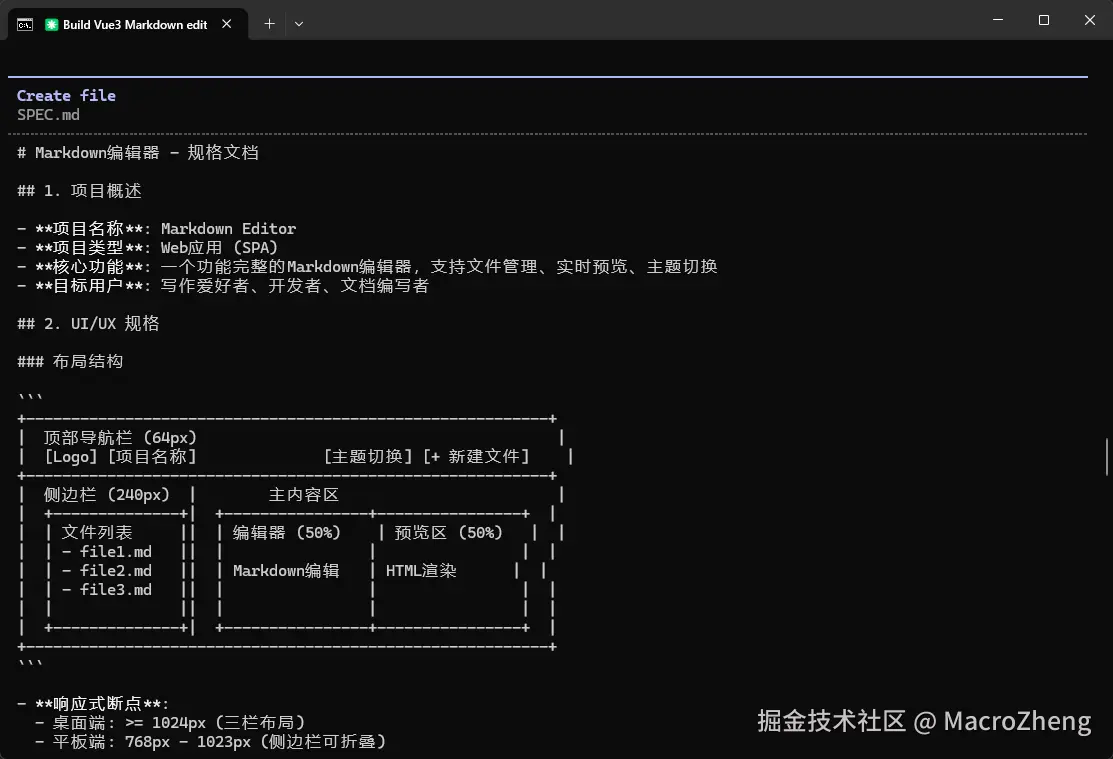Maximize the terminal window
Image resolution: width=1113 pixels, height=759 pixels.
coord(1043,20)
